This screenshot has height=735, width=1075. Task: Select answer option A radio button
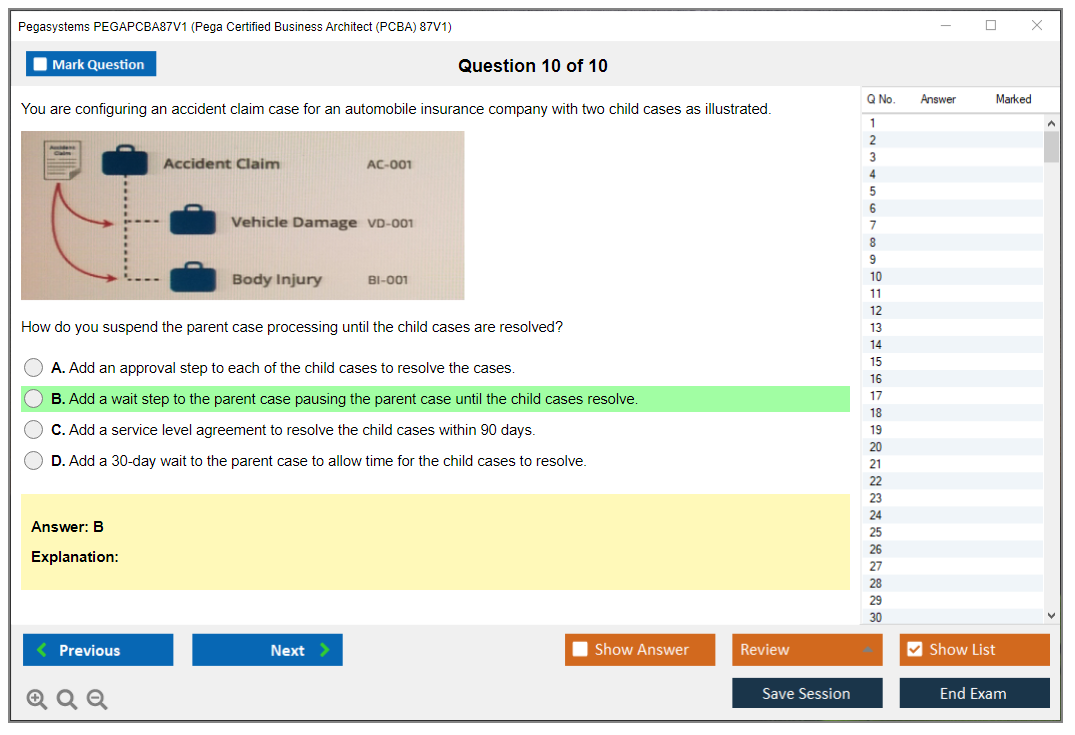click(x=34, y=368)
